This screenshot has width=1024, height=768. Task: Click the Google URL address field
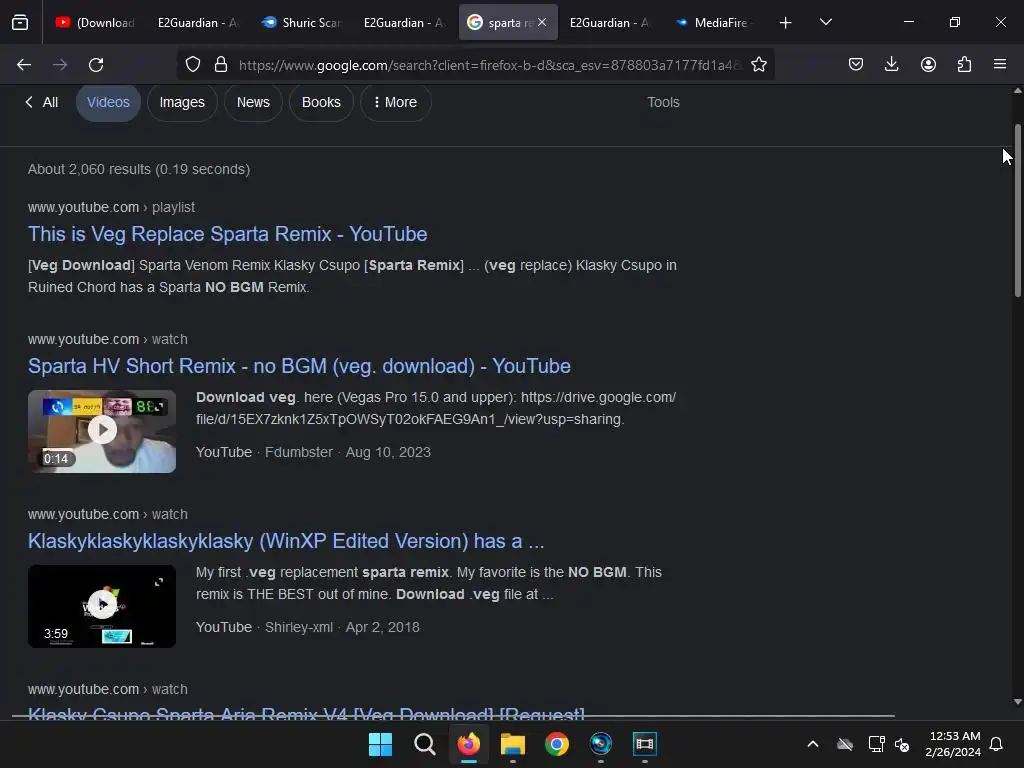pyautogui.click(x=490, y=65)
